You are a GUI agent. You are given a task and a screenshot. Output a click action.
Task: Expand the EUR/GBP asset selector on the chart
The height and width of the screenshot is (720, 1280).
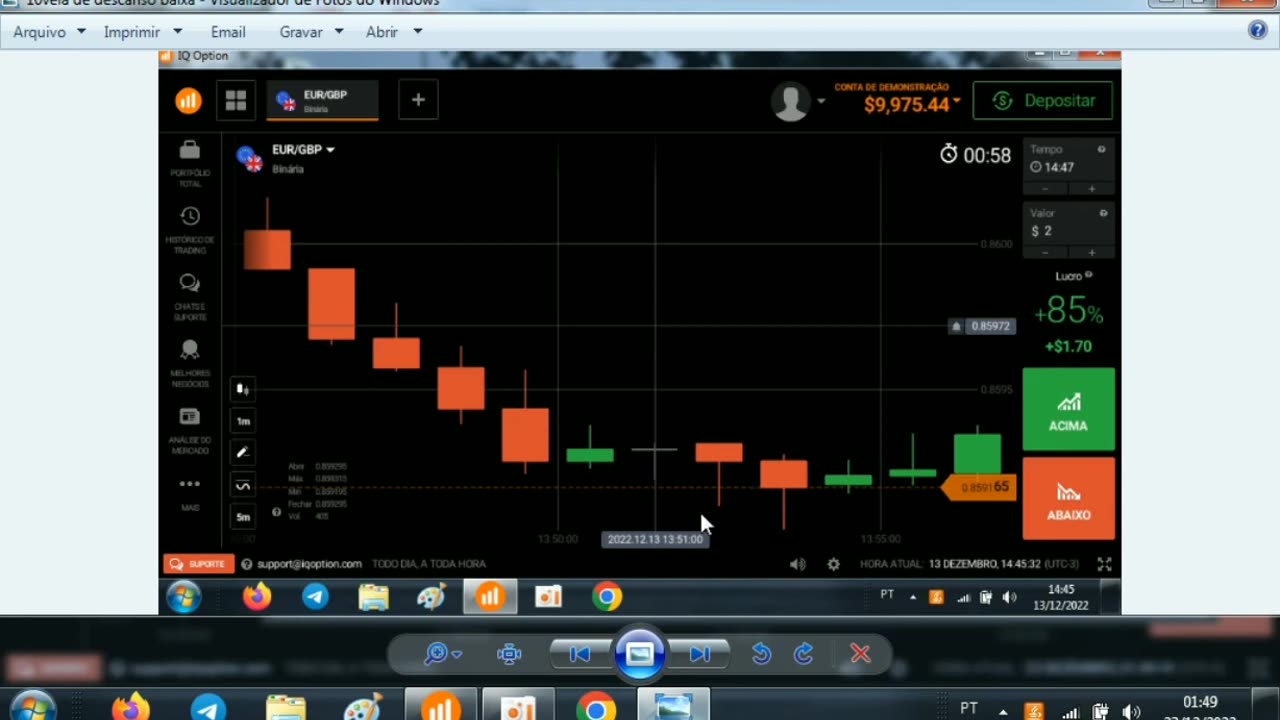303,150
